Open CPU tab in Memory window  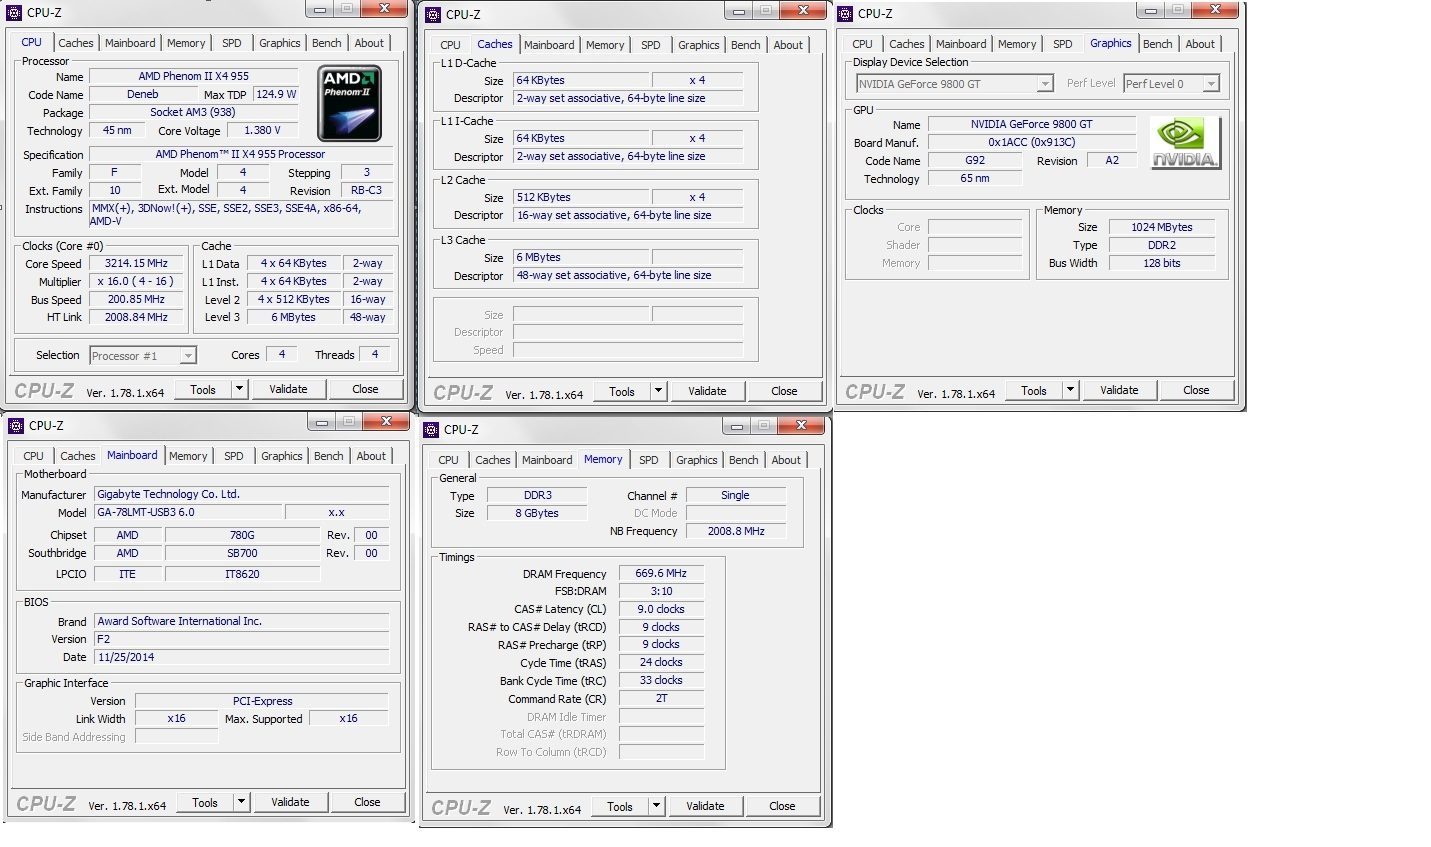click(x=449, y=460)
